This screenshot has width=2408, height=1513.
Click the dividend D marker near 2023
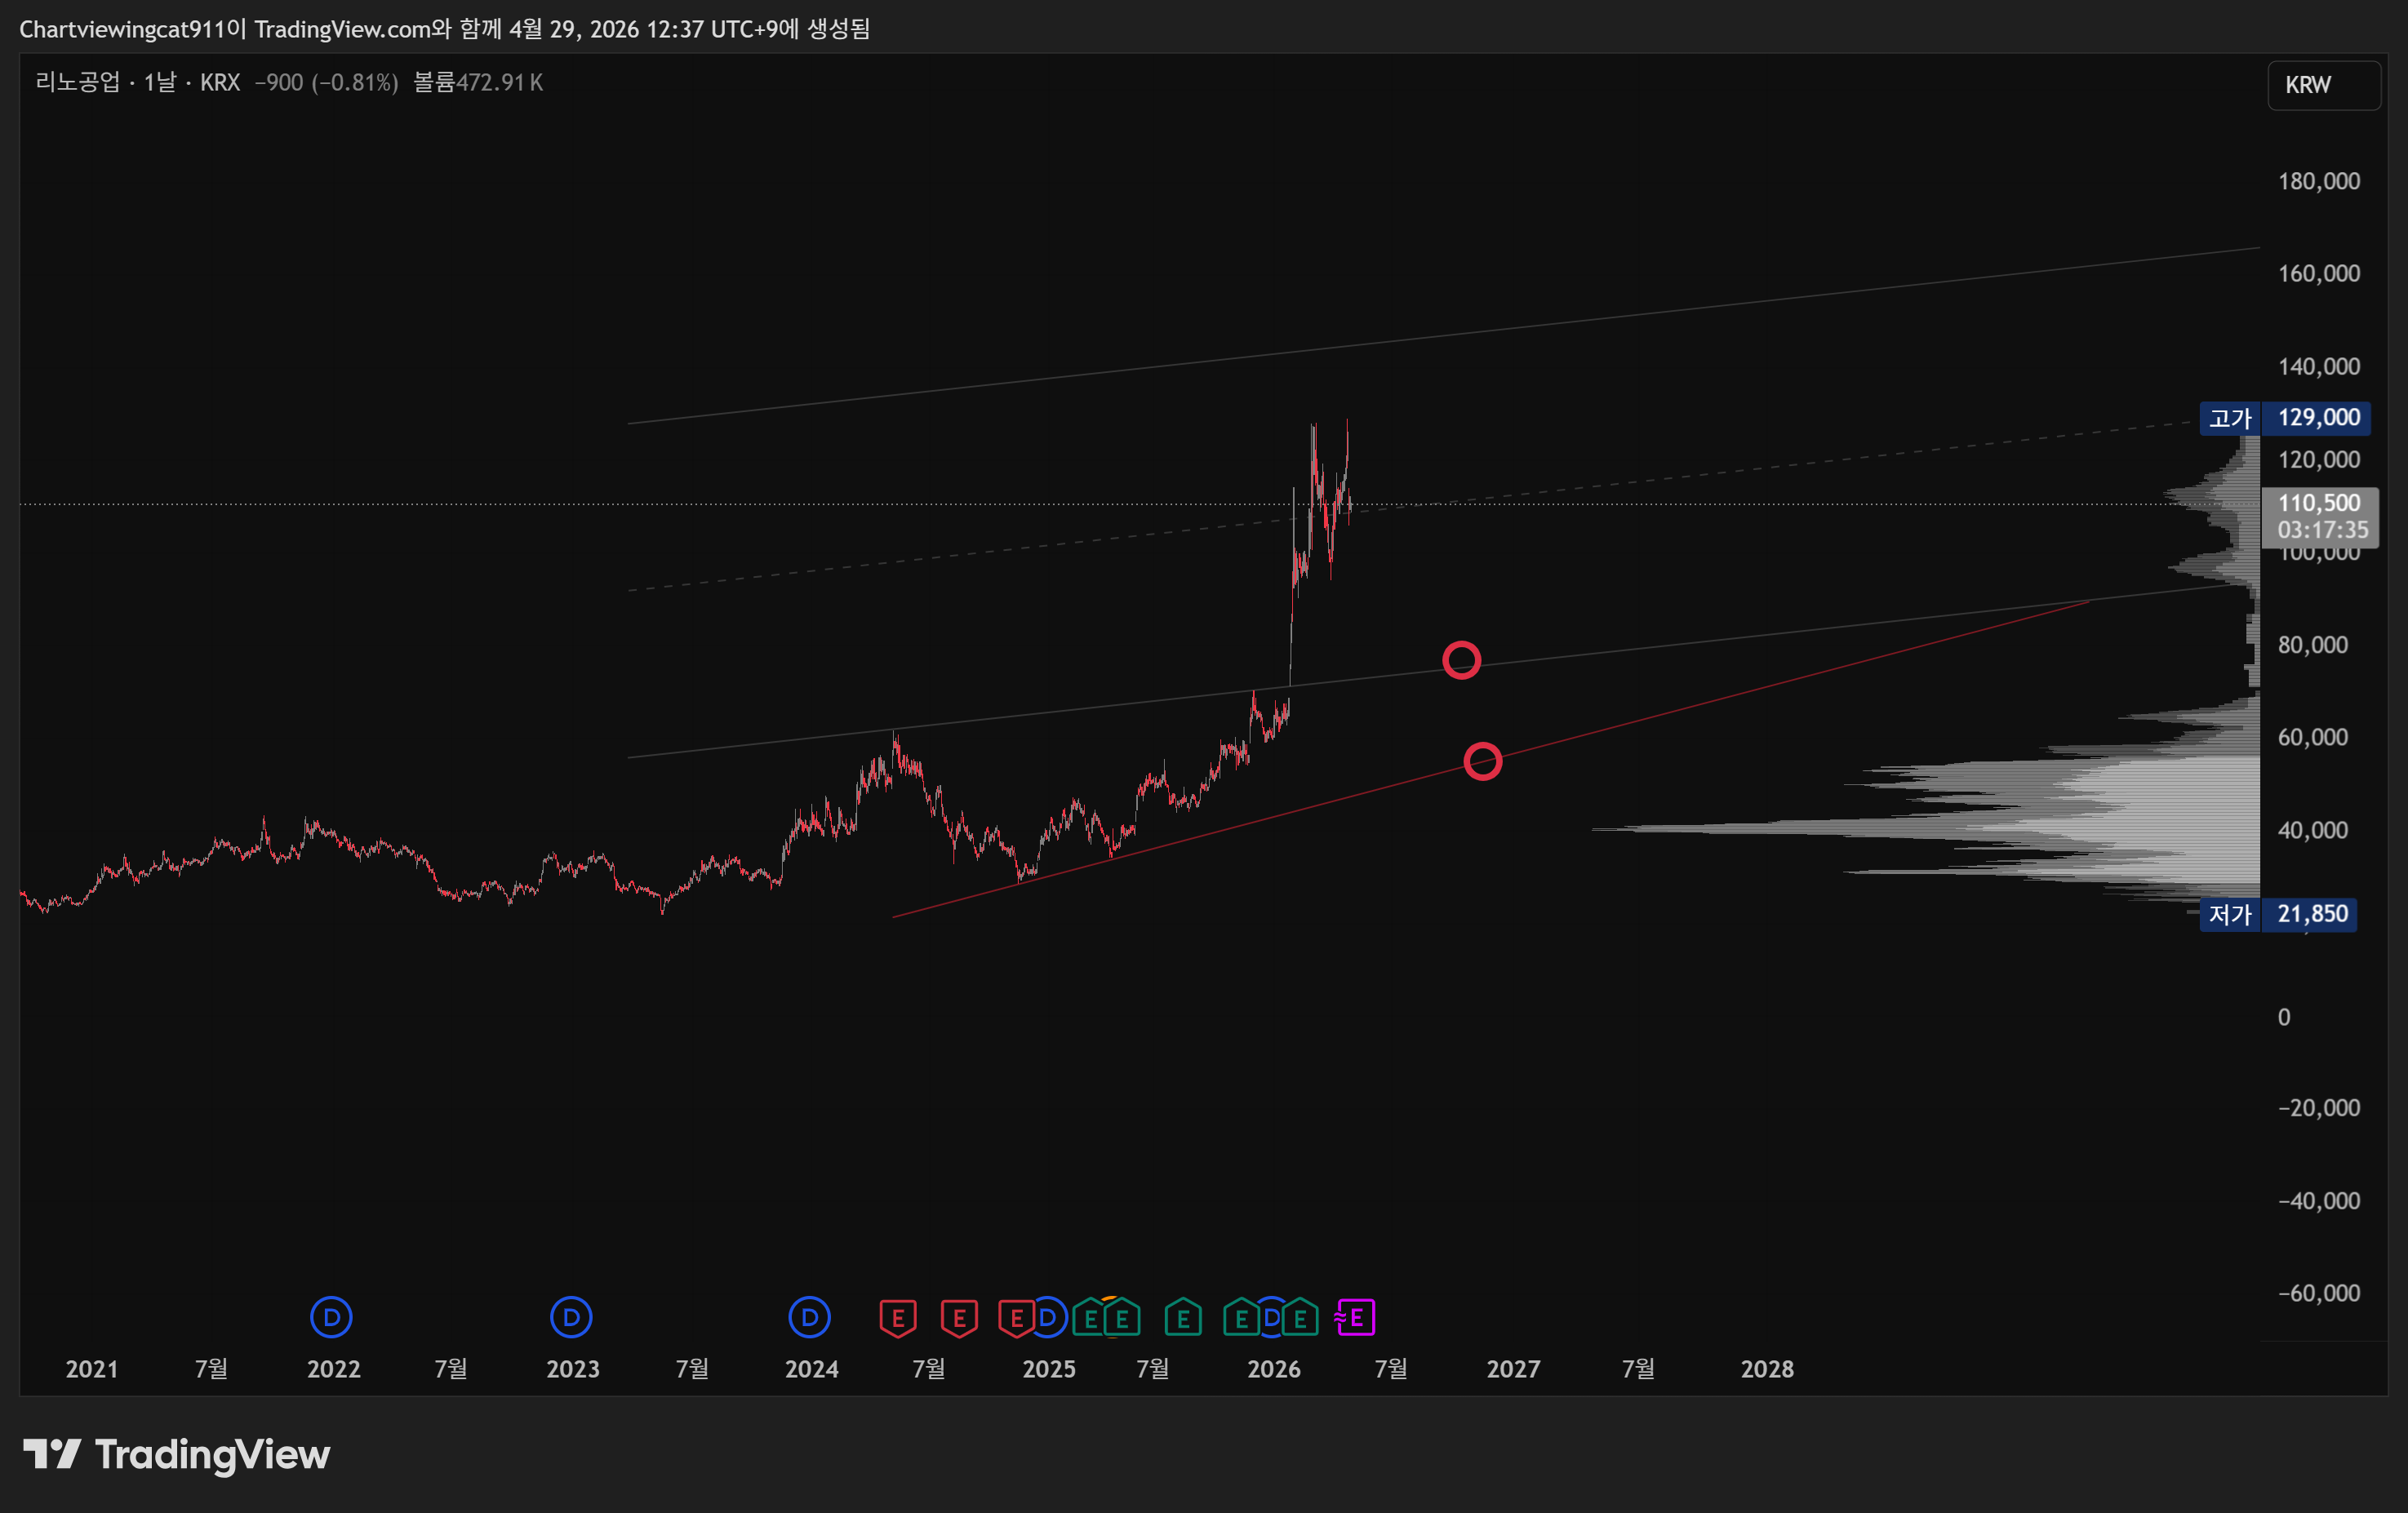[571, 1318]
